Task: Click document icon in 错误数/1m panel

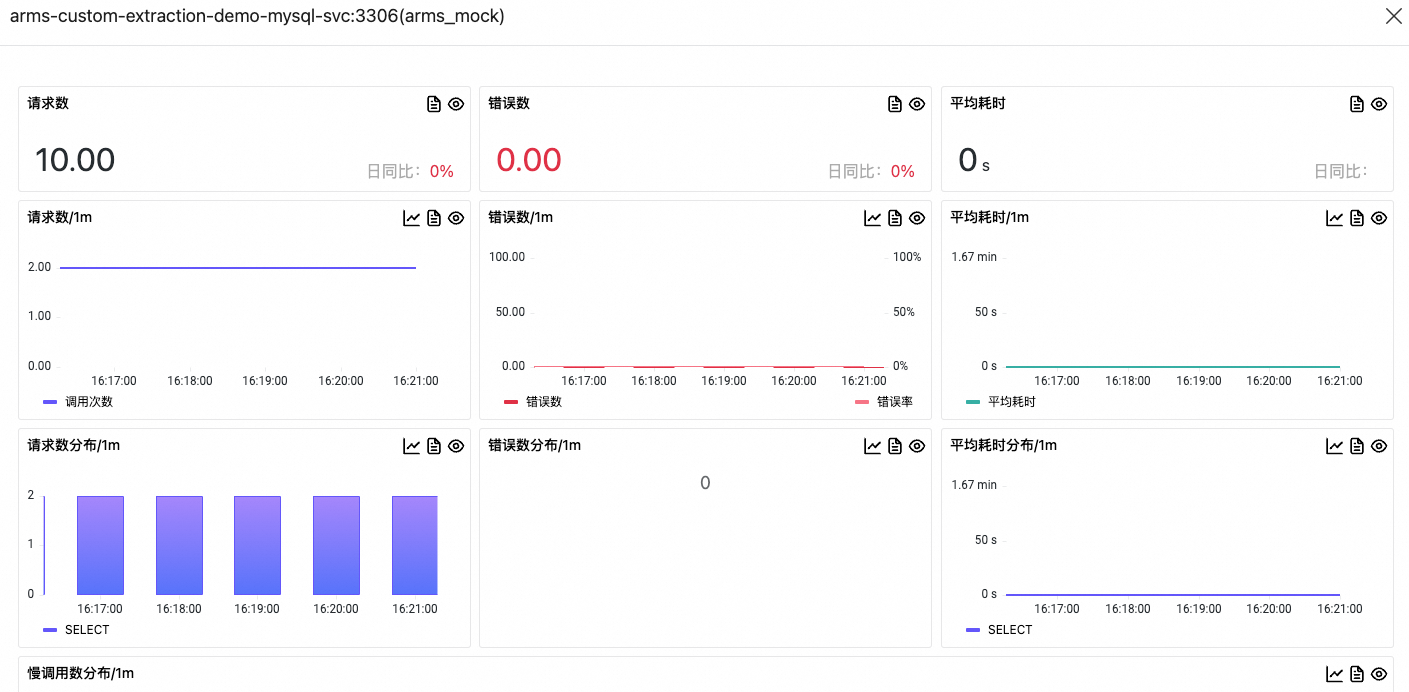Action: tap(895, 218)
